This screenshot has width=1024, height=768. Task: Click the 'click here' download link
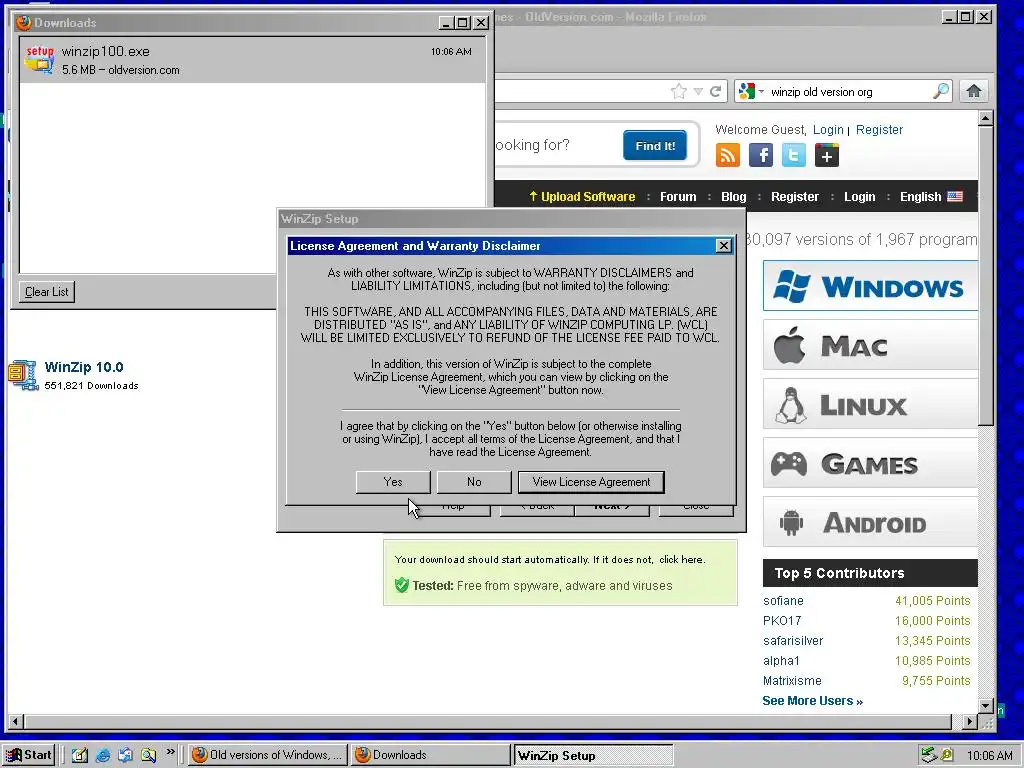pyautogui.click(x=680, y=560)
